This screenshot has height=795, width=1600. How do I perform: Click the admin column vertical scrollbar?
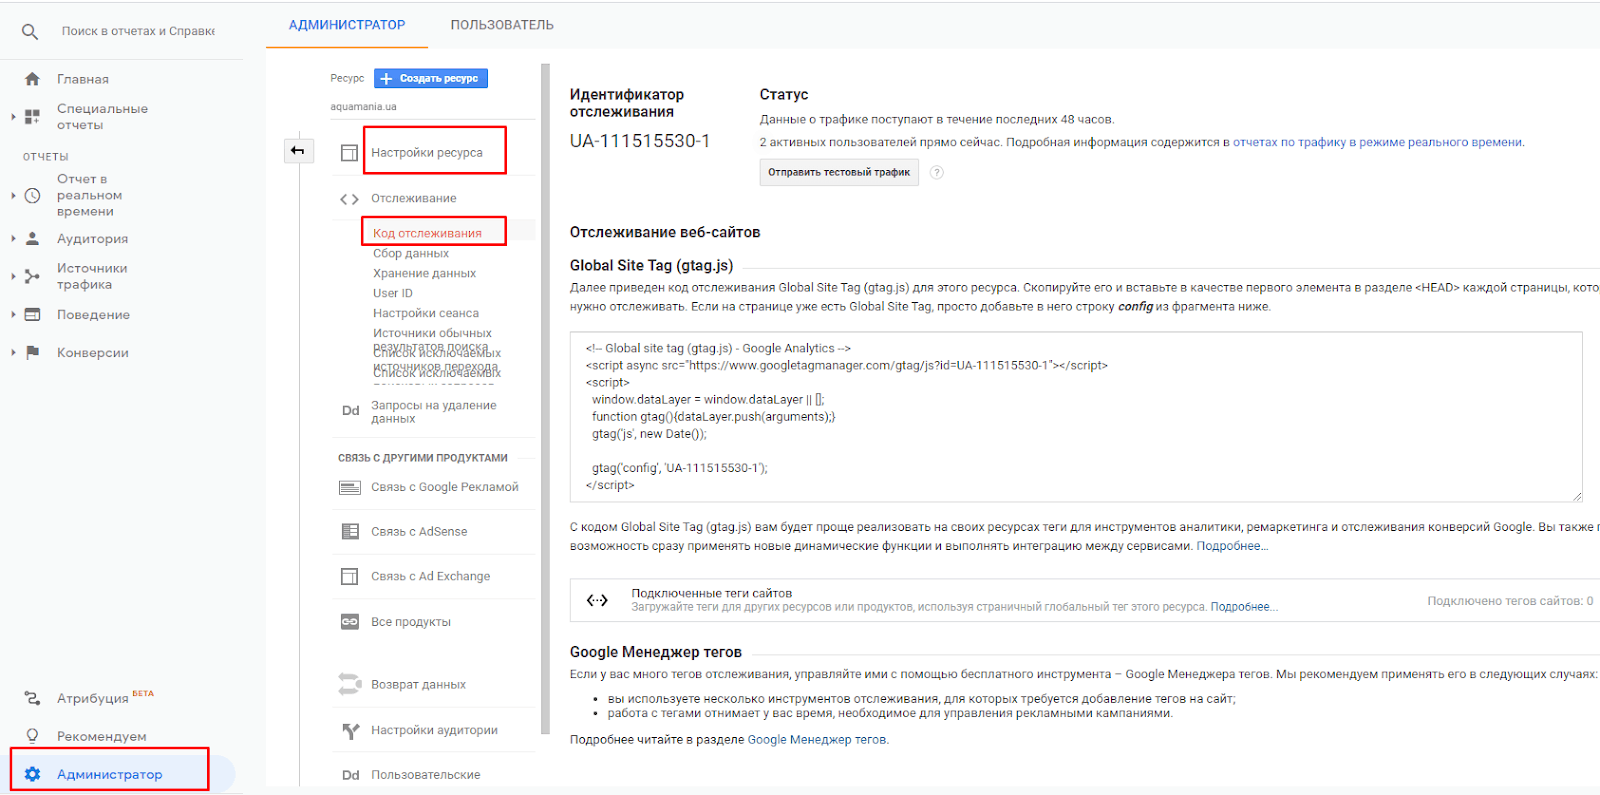coord(545,399)
